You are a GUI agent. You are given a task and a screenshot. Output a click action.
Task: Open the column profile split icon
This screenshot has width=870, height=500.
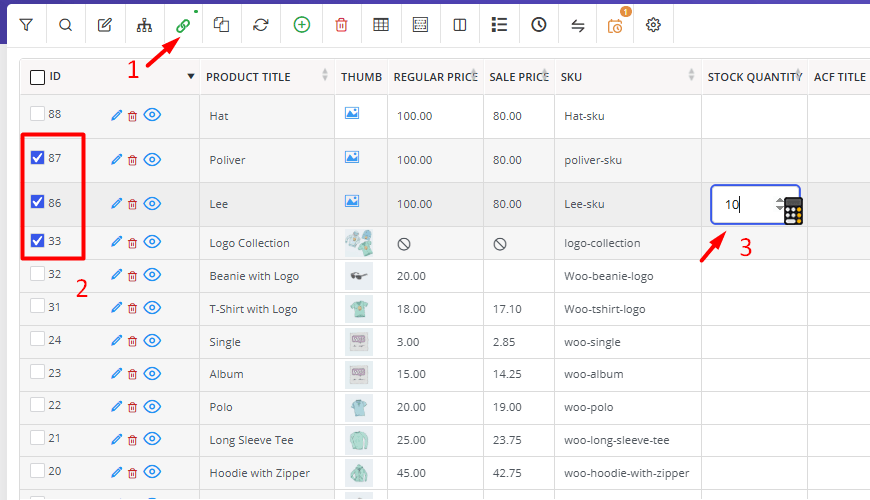[x=460, y=25]
